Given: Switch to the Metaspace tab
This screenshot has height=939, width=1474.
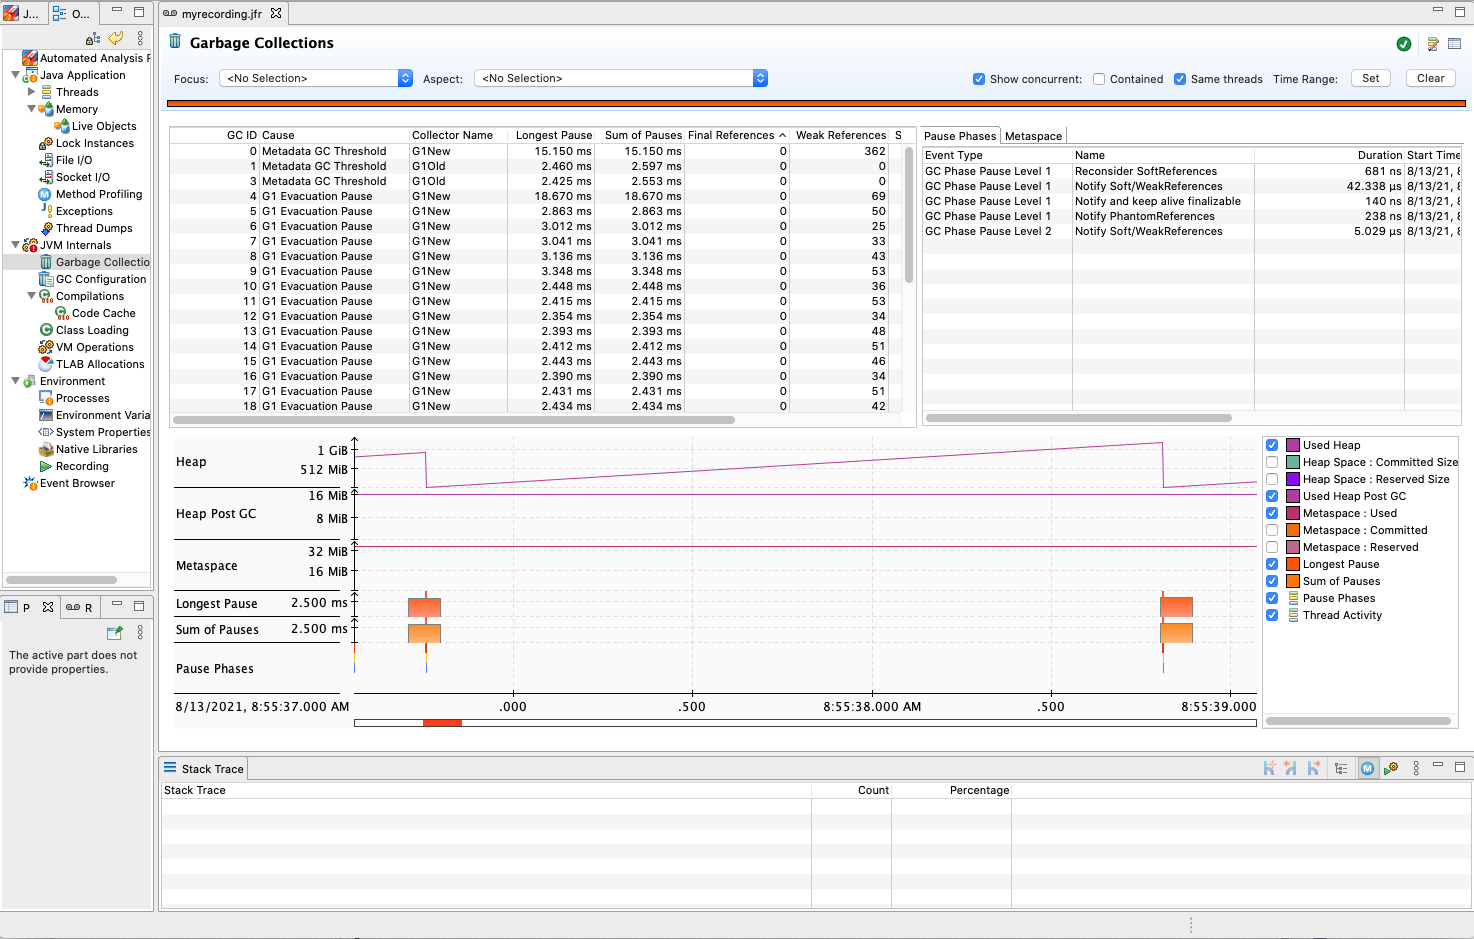Looking at the screenshot, I should [x=1033, y=136].
